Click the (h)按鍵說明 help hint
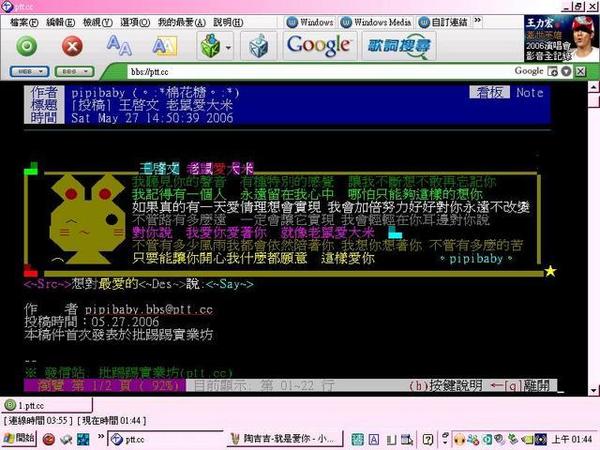Viewport: 600px width, 450px height. [x=445, y=386]
